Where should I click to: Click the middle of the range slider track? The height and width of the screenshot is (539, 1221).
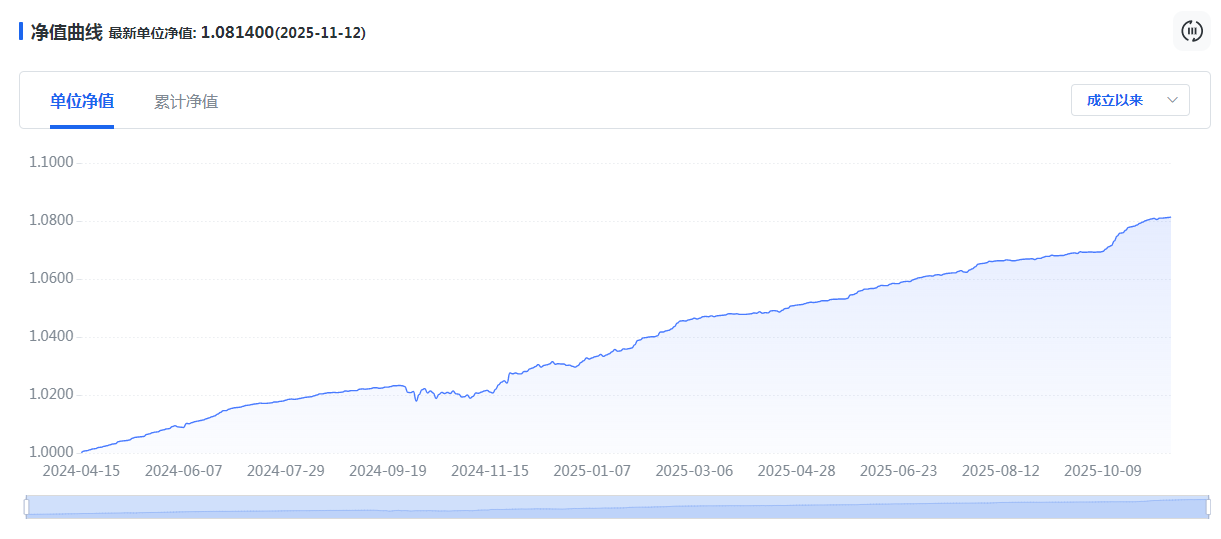tap(617, 507)
